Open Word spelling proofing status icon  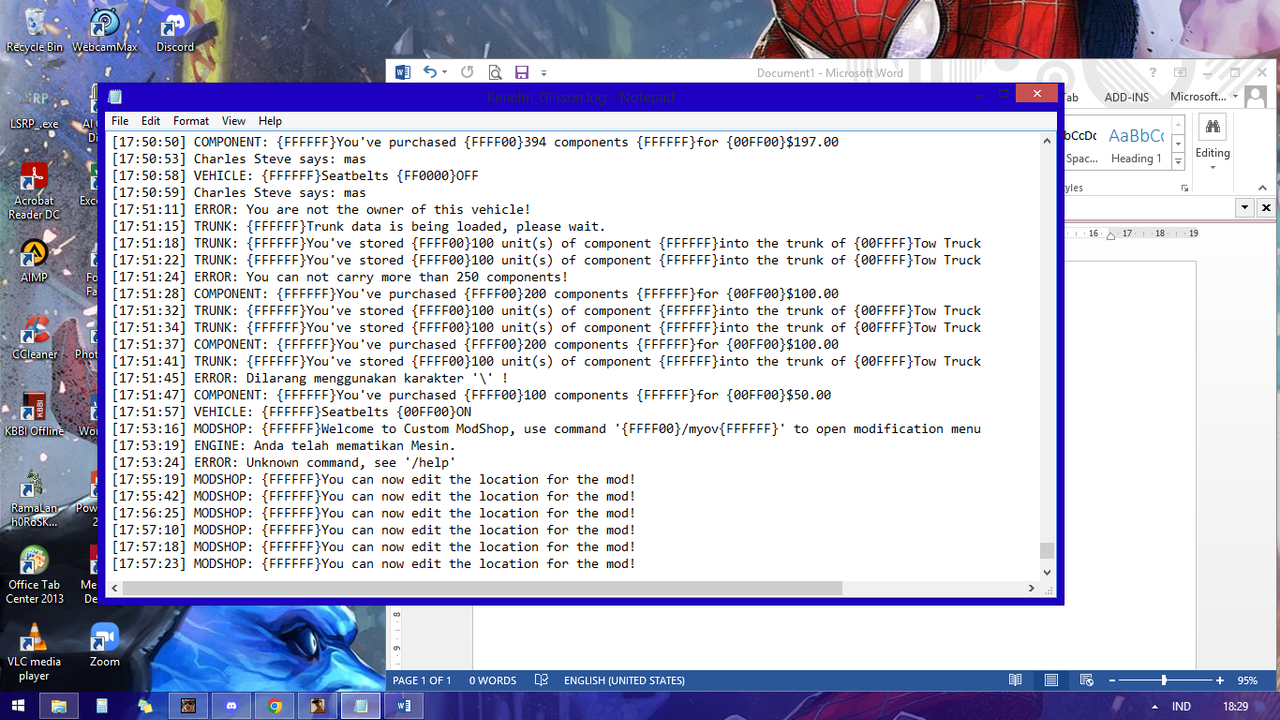tap(541, 680)
